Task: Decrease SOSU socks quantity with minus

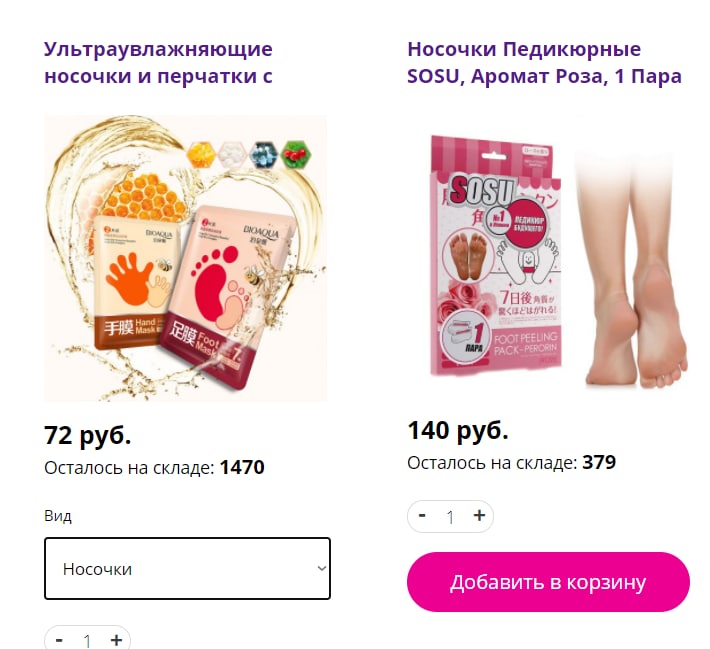Action: pos(422,515)
